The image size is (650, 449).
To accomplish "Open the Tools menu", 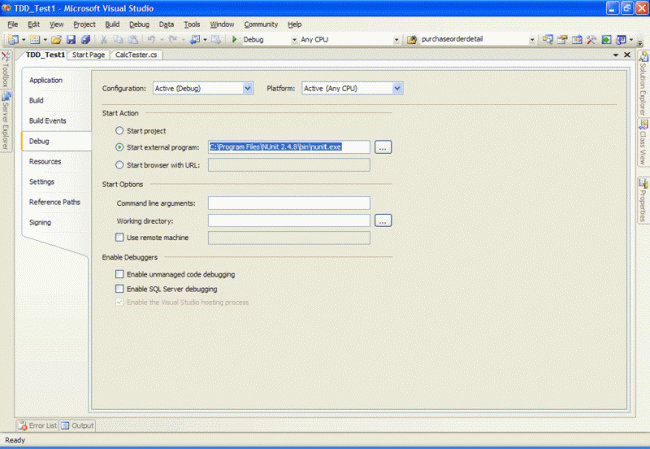I will 192,24.
